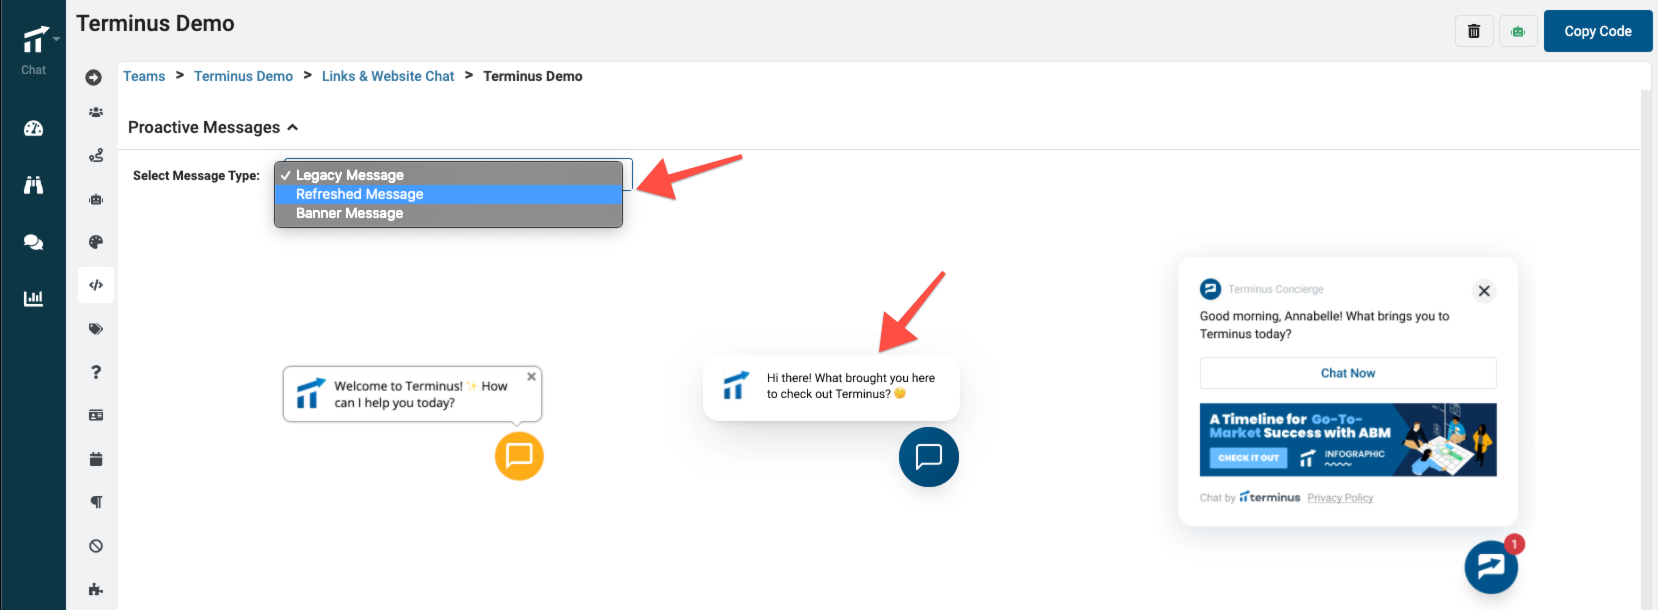The height and width of the screenshot is (610, 1658).
Task: Collapse the Proactive Messages section
Action: tap(213, 127)
